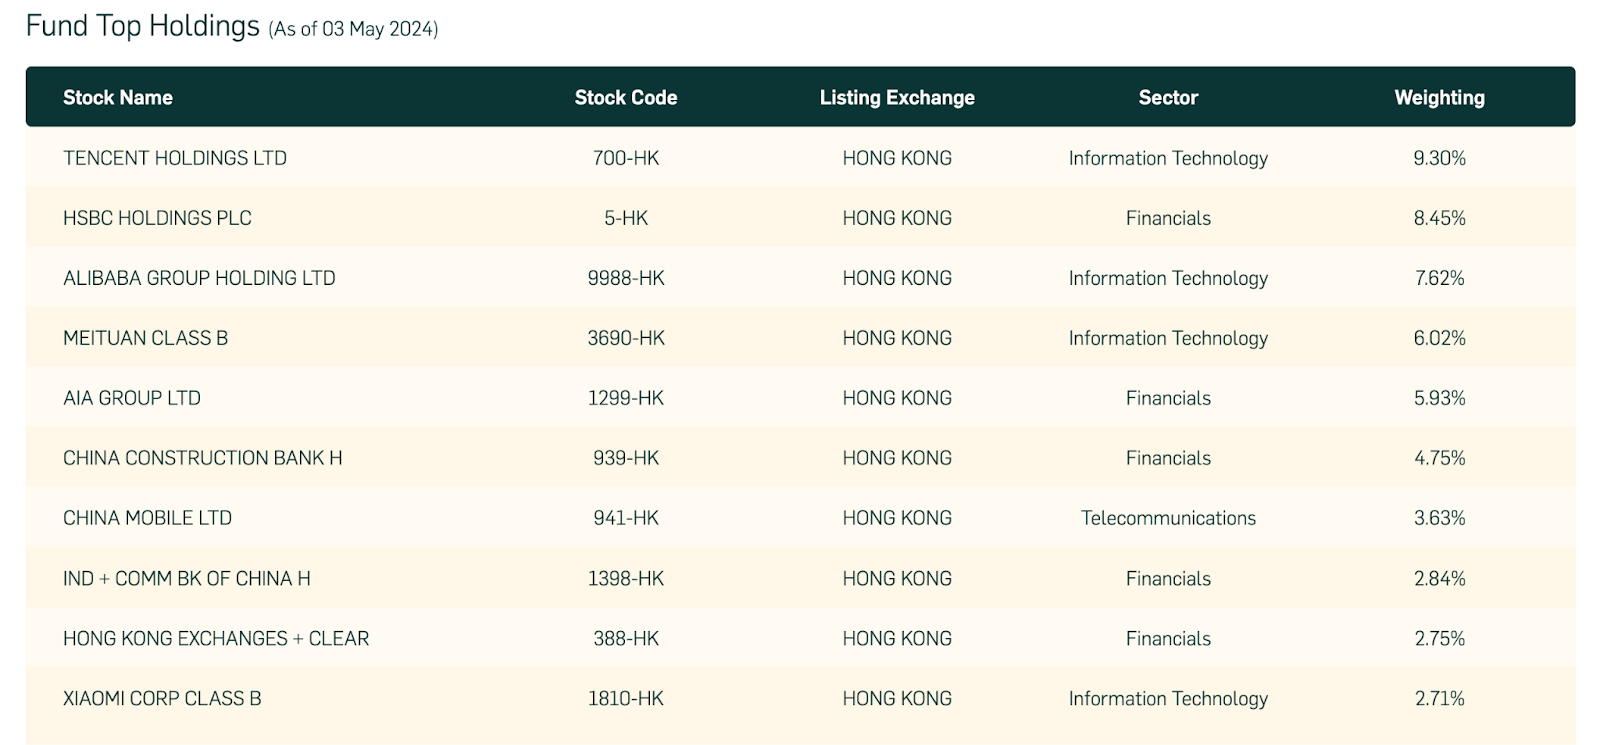Viewport: 1600px width, 745px height.
Task: Click stock code 1810-HK
Action: pos(626,698)
